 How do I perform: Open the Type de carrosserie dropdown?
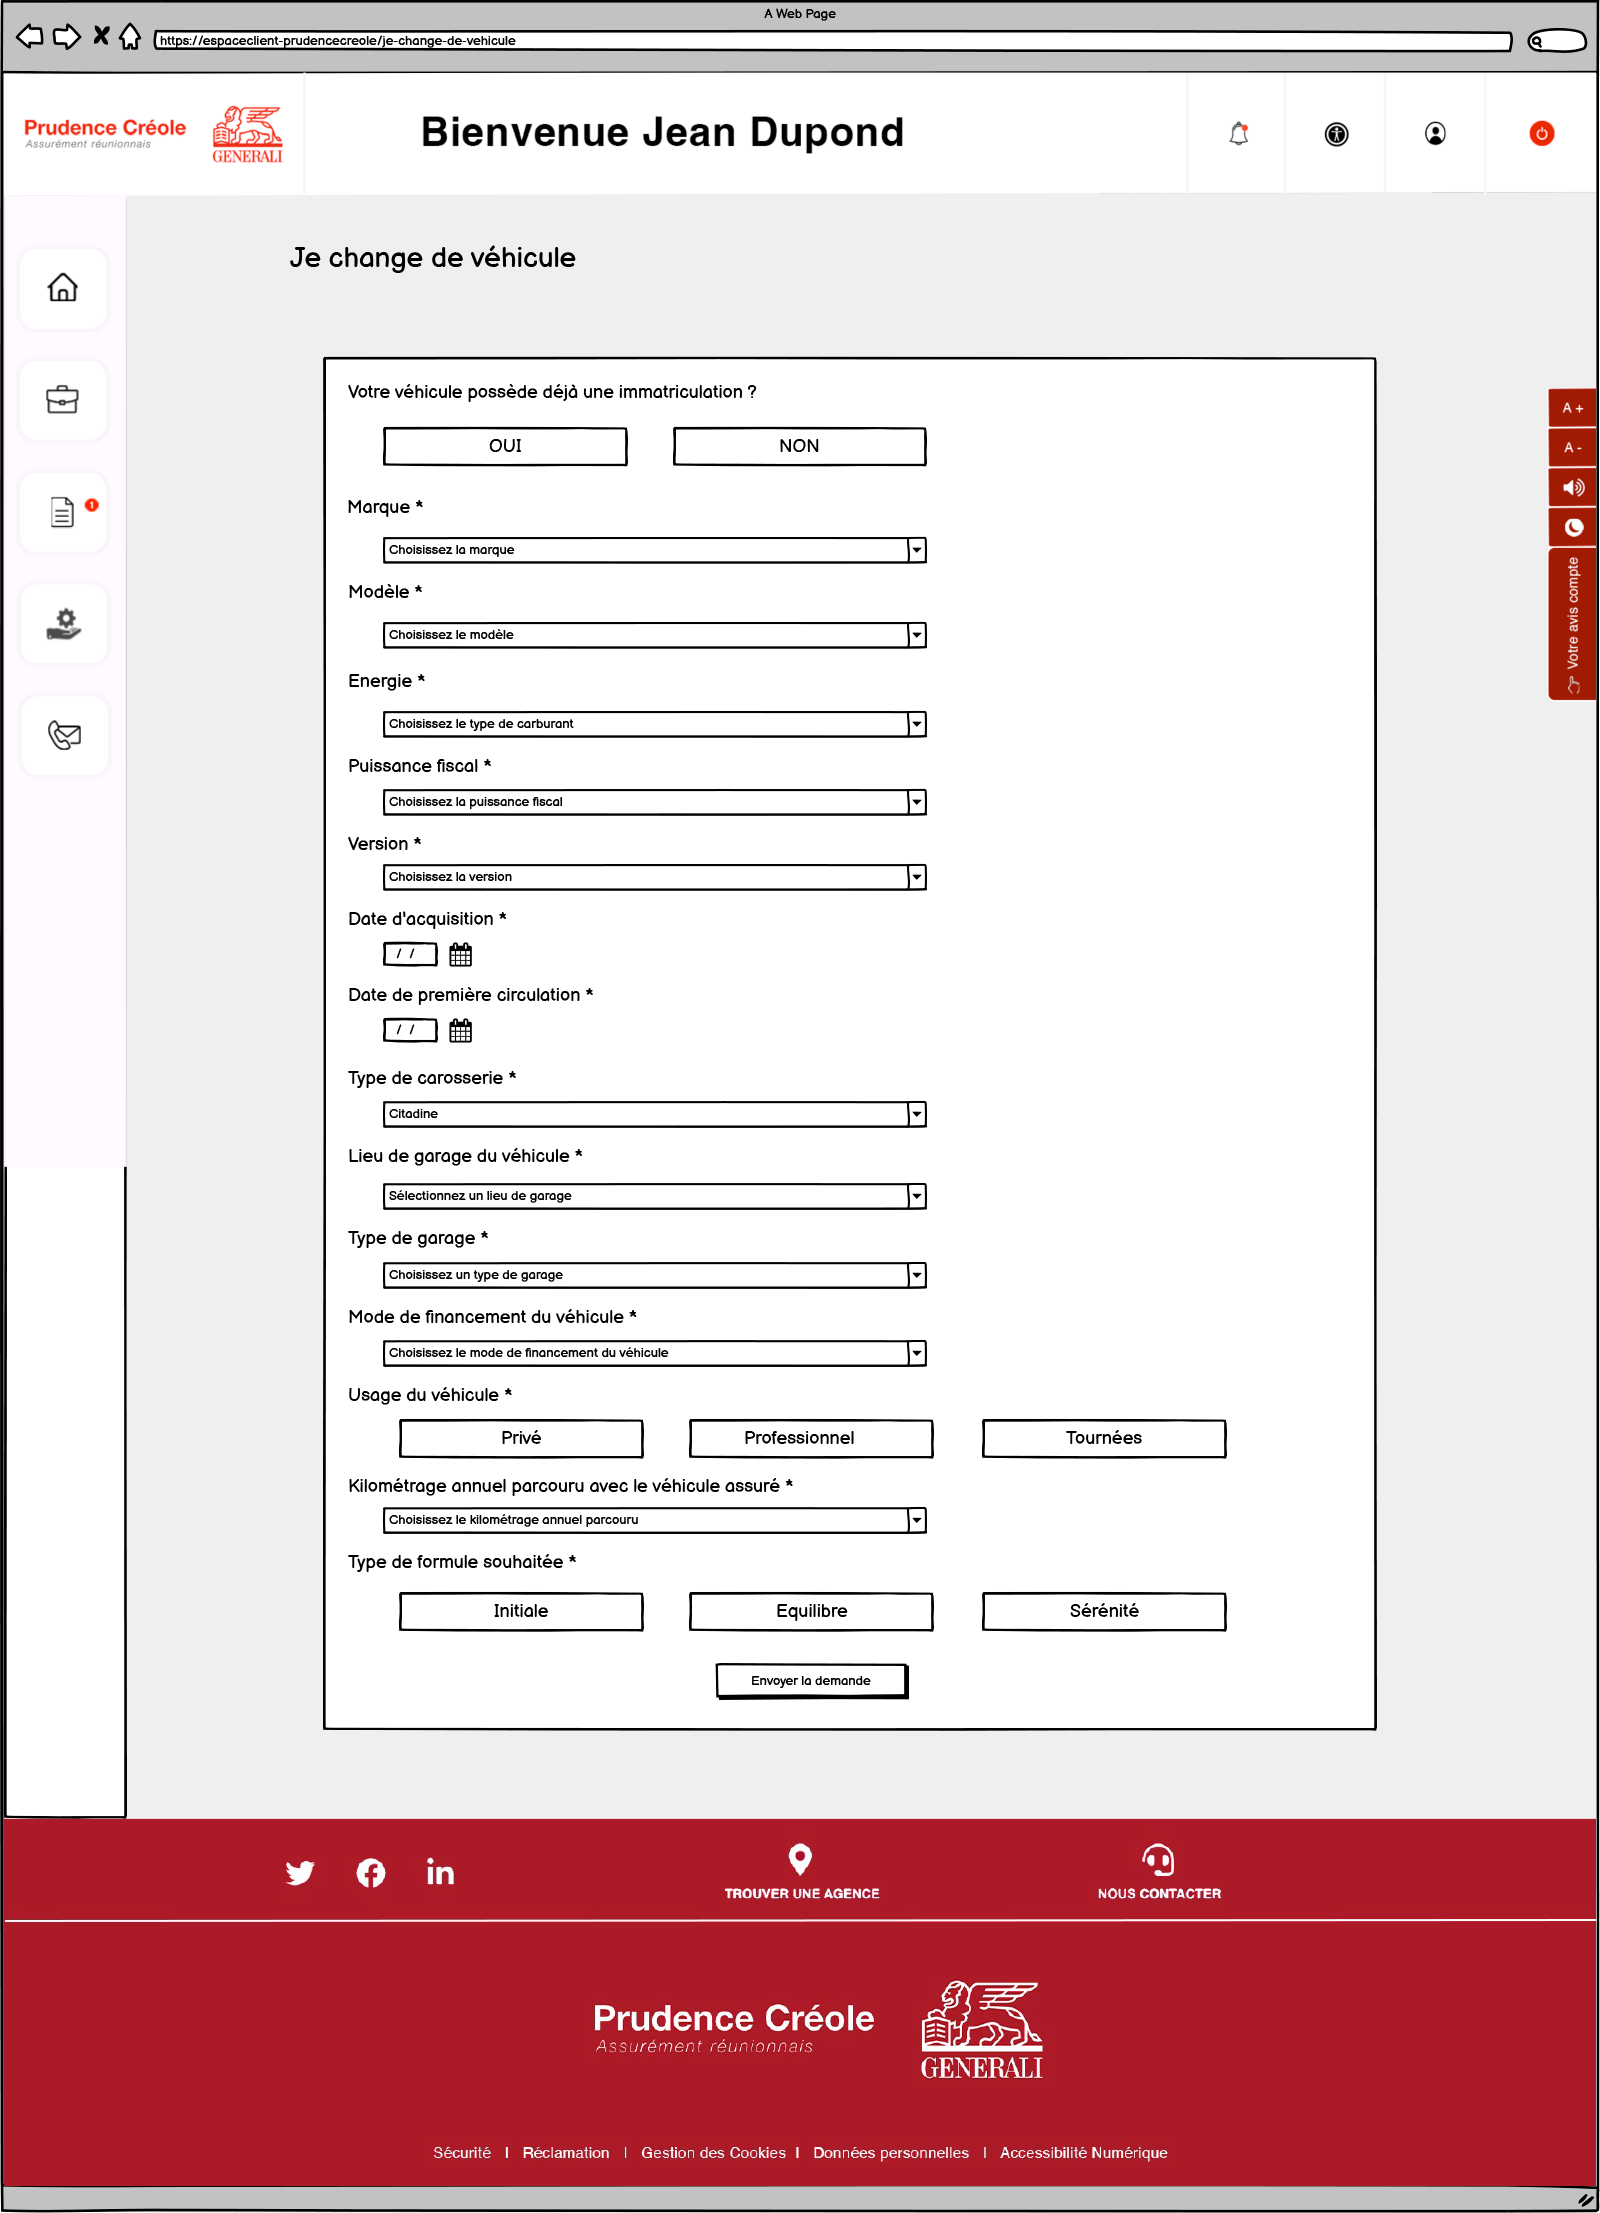click(654, 1114)
